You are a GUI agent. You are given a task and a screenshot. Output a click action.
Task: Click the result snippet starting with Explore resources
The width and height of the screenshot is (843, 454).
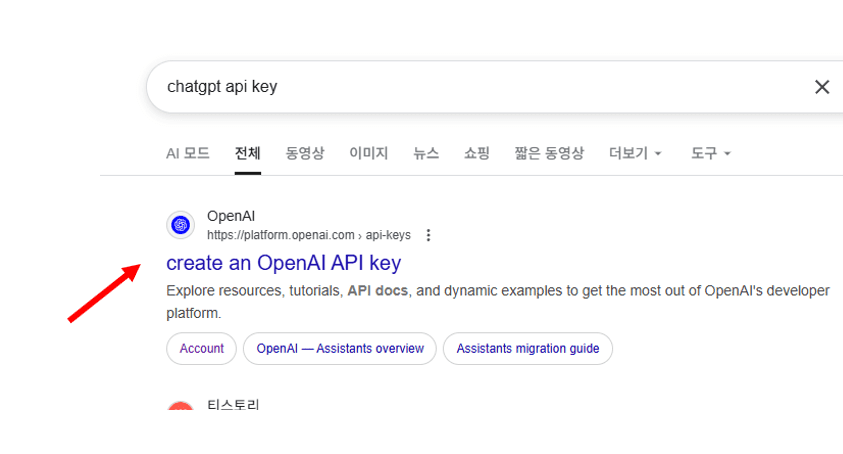point(498,302)
